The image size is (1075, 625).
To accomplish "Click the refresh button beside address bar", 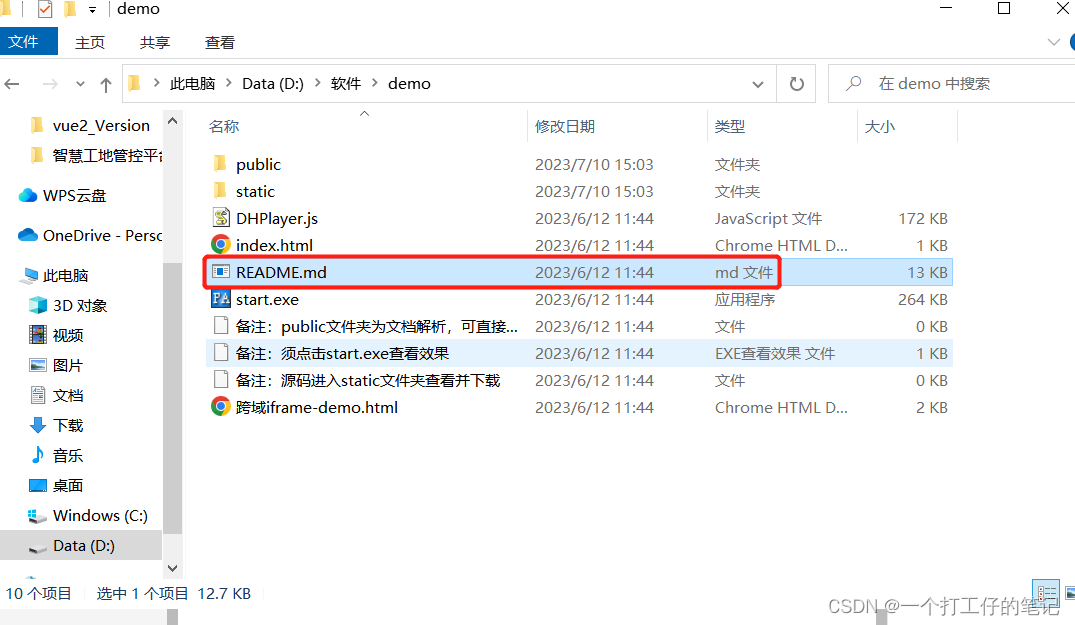I will tap(797, 84).
